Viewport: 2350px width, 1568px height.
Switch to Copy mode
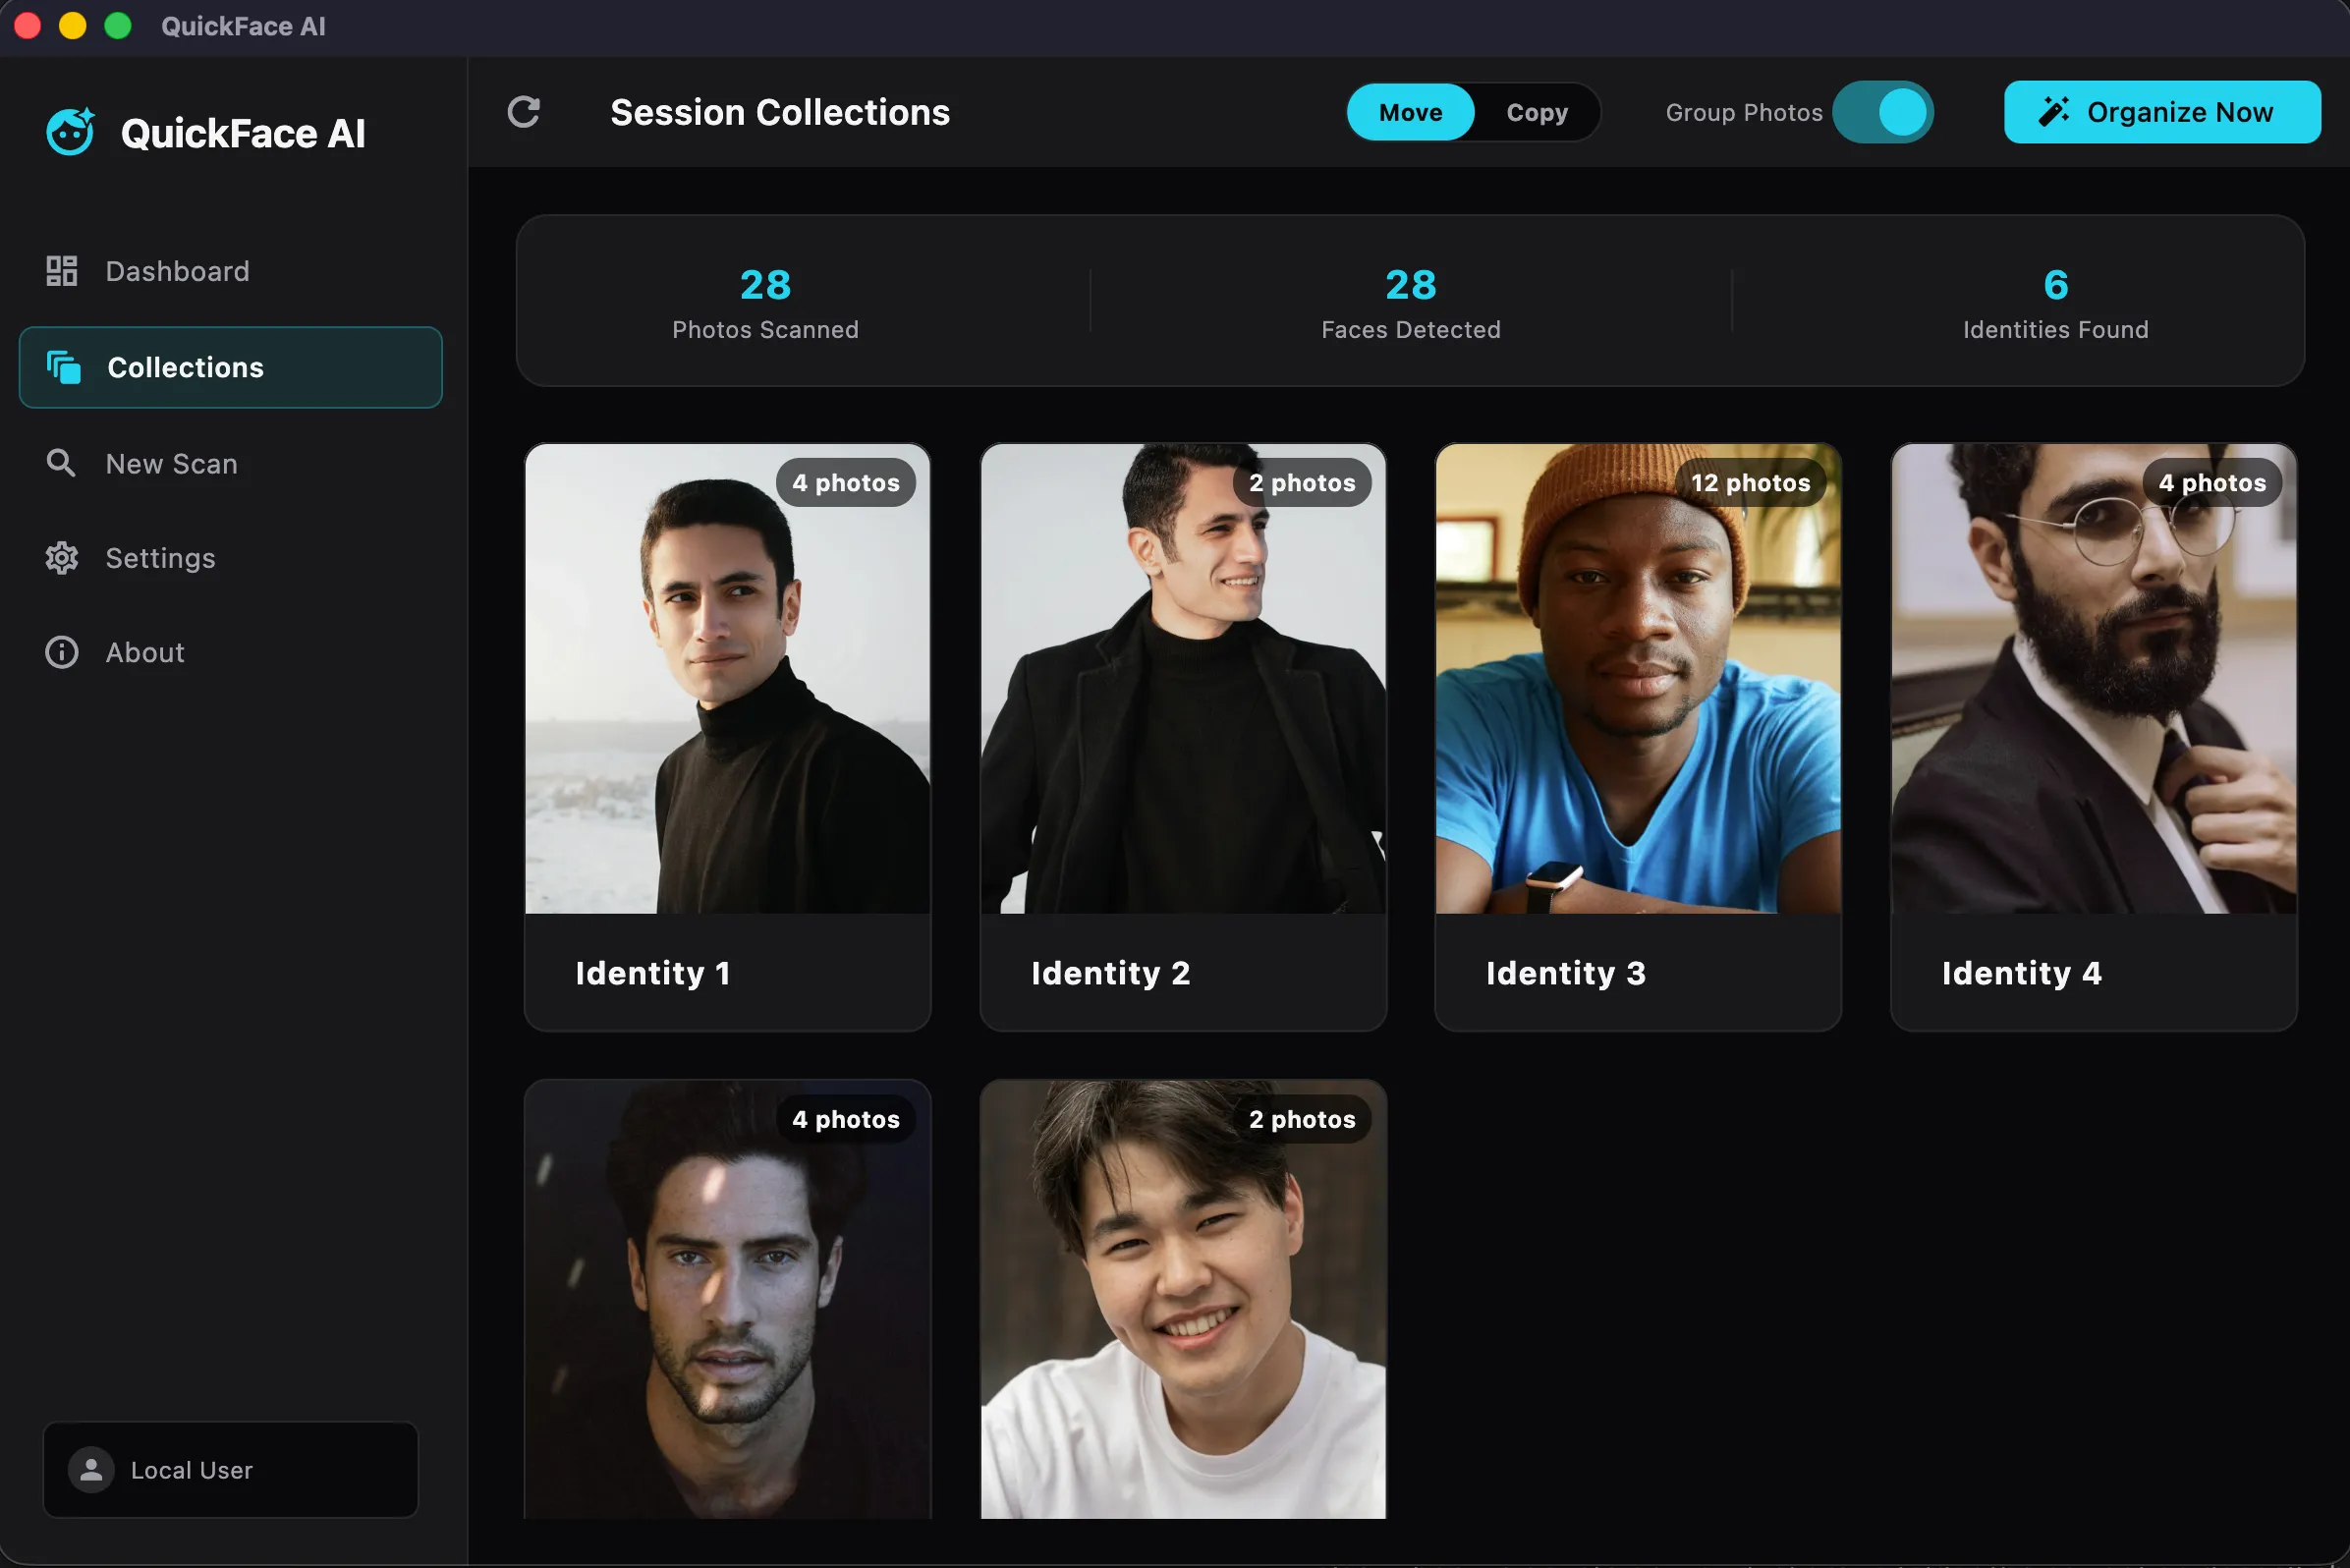point(1537,112)
